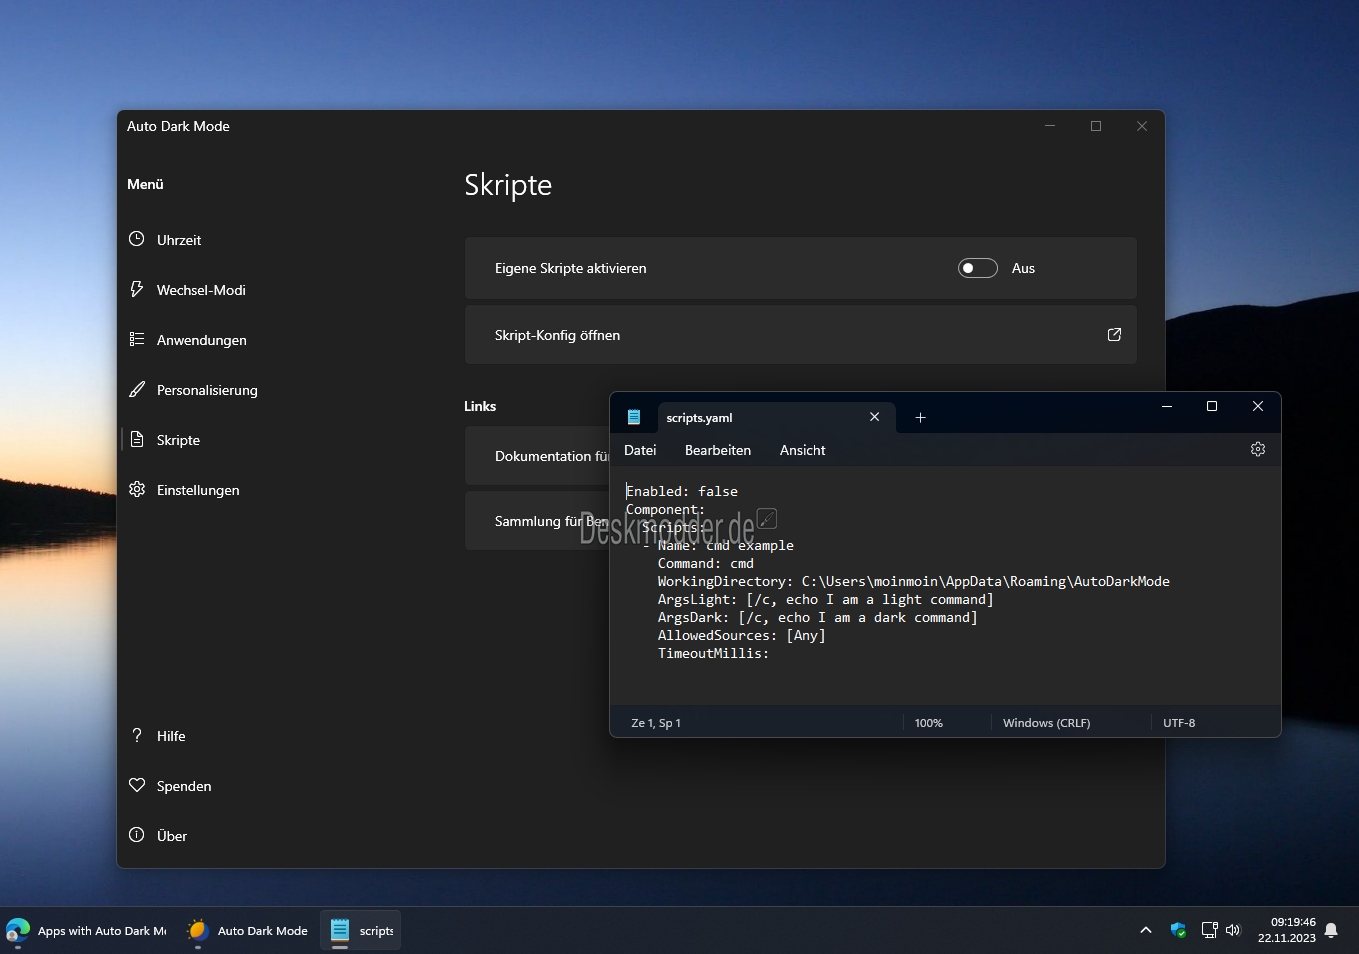Click the TimeoutMillis line
The height and width of the screenshot is (954, 1359).
pos(713,653)
